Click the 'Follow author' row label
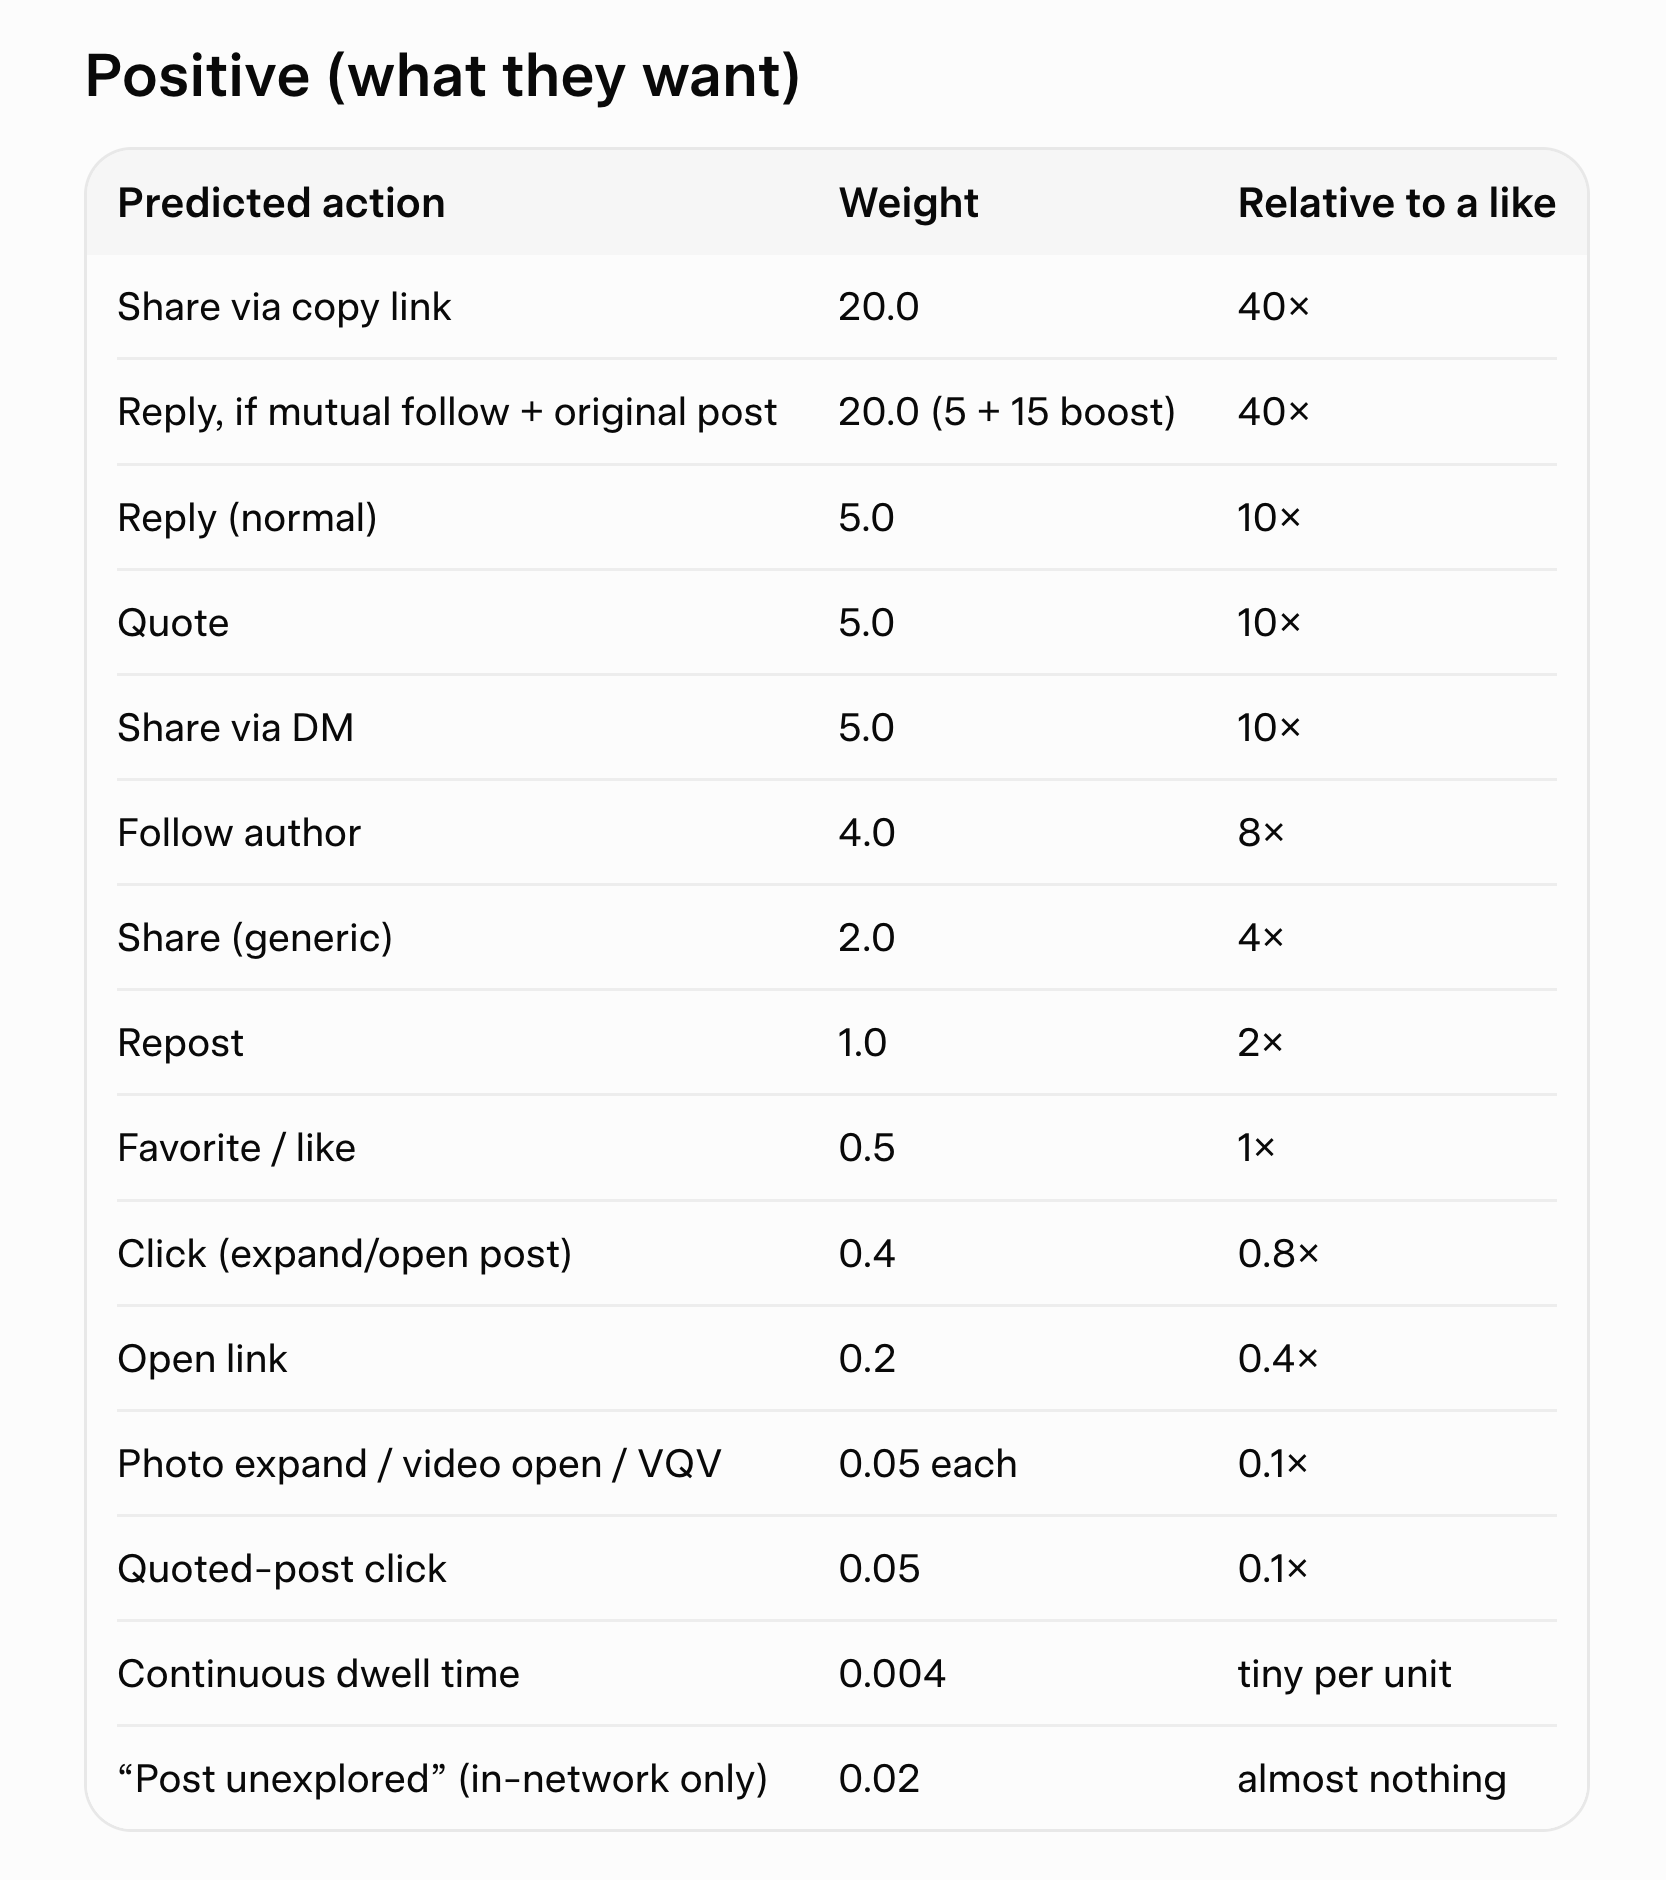 click(239, 832)
